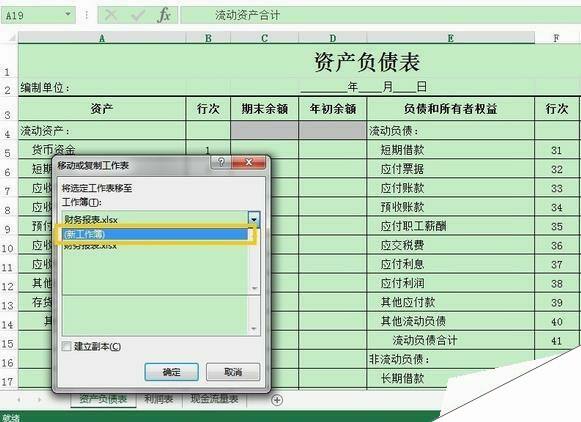581x422 pixels.
Task: Click the 年初余额 header cell
Action: coord(333,109)
